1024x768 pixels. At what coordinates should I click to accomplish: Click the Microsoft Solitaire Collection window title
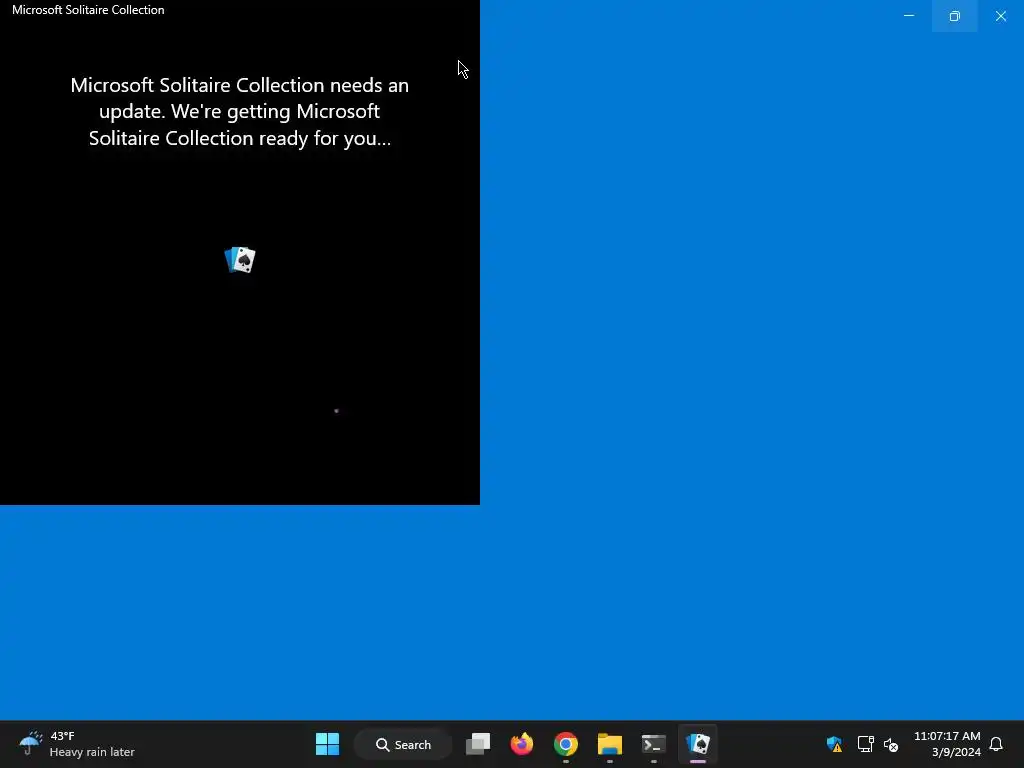point(88,10)
